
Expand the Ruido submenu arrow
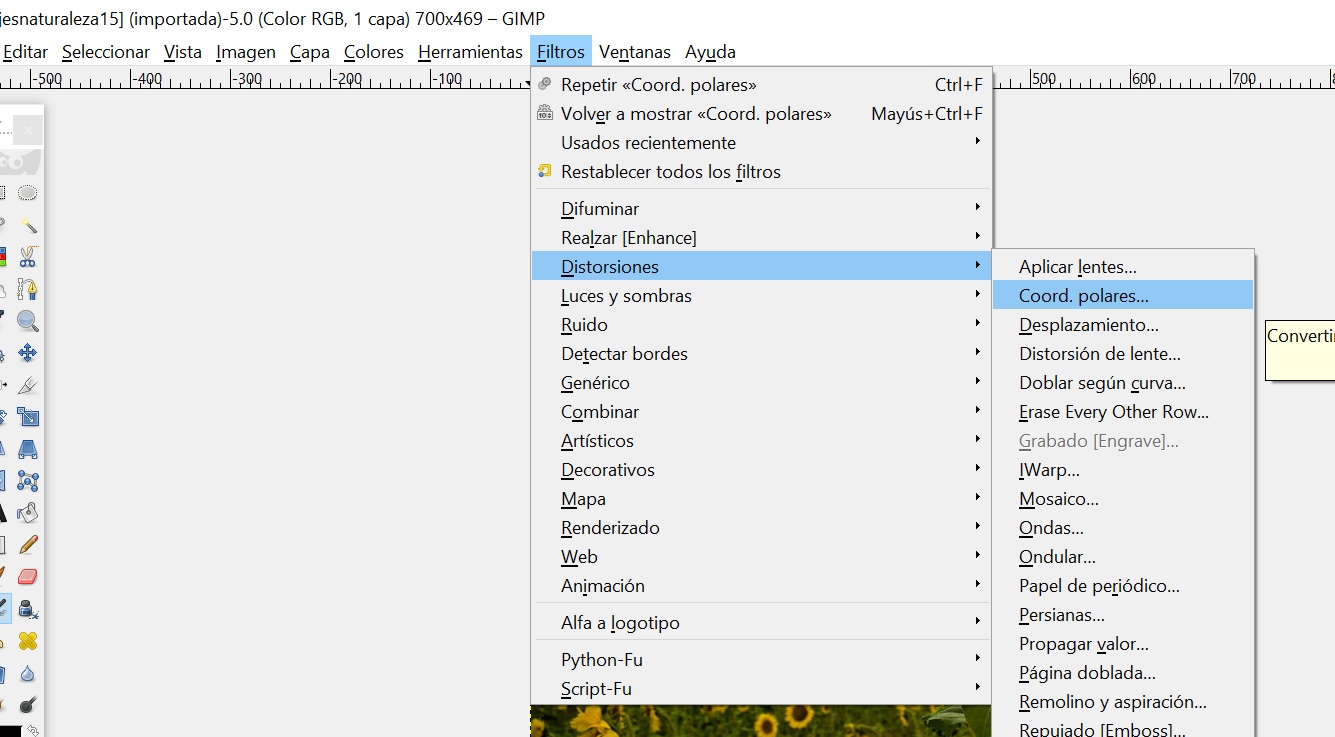pyautogui.click(x=977, y=324)
